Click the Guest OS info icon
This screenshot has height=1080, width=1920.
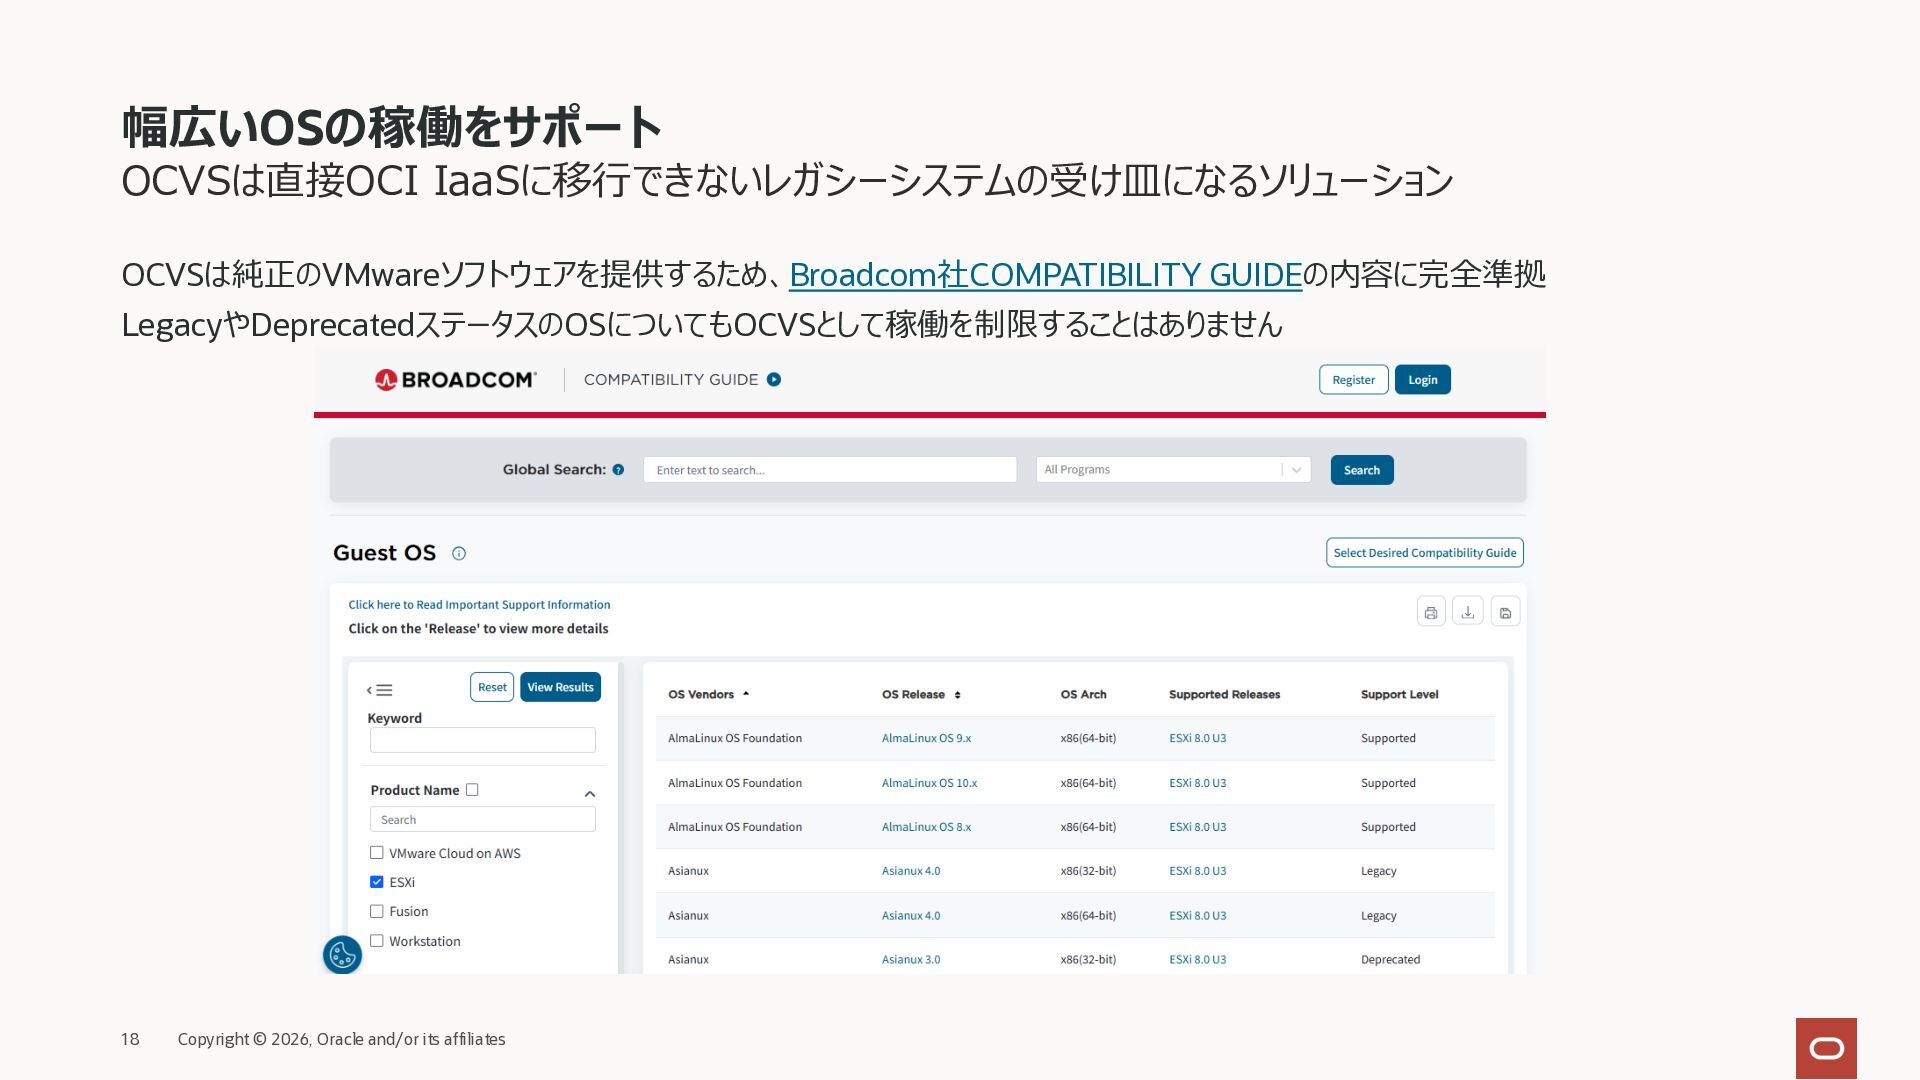click(x=459, y=553)
